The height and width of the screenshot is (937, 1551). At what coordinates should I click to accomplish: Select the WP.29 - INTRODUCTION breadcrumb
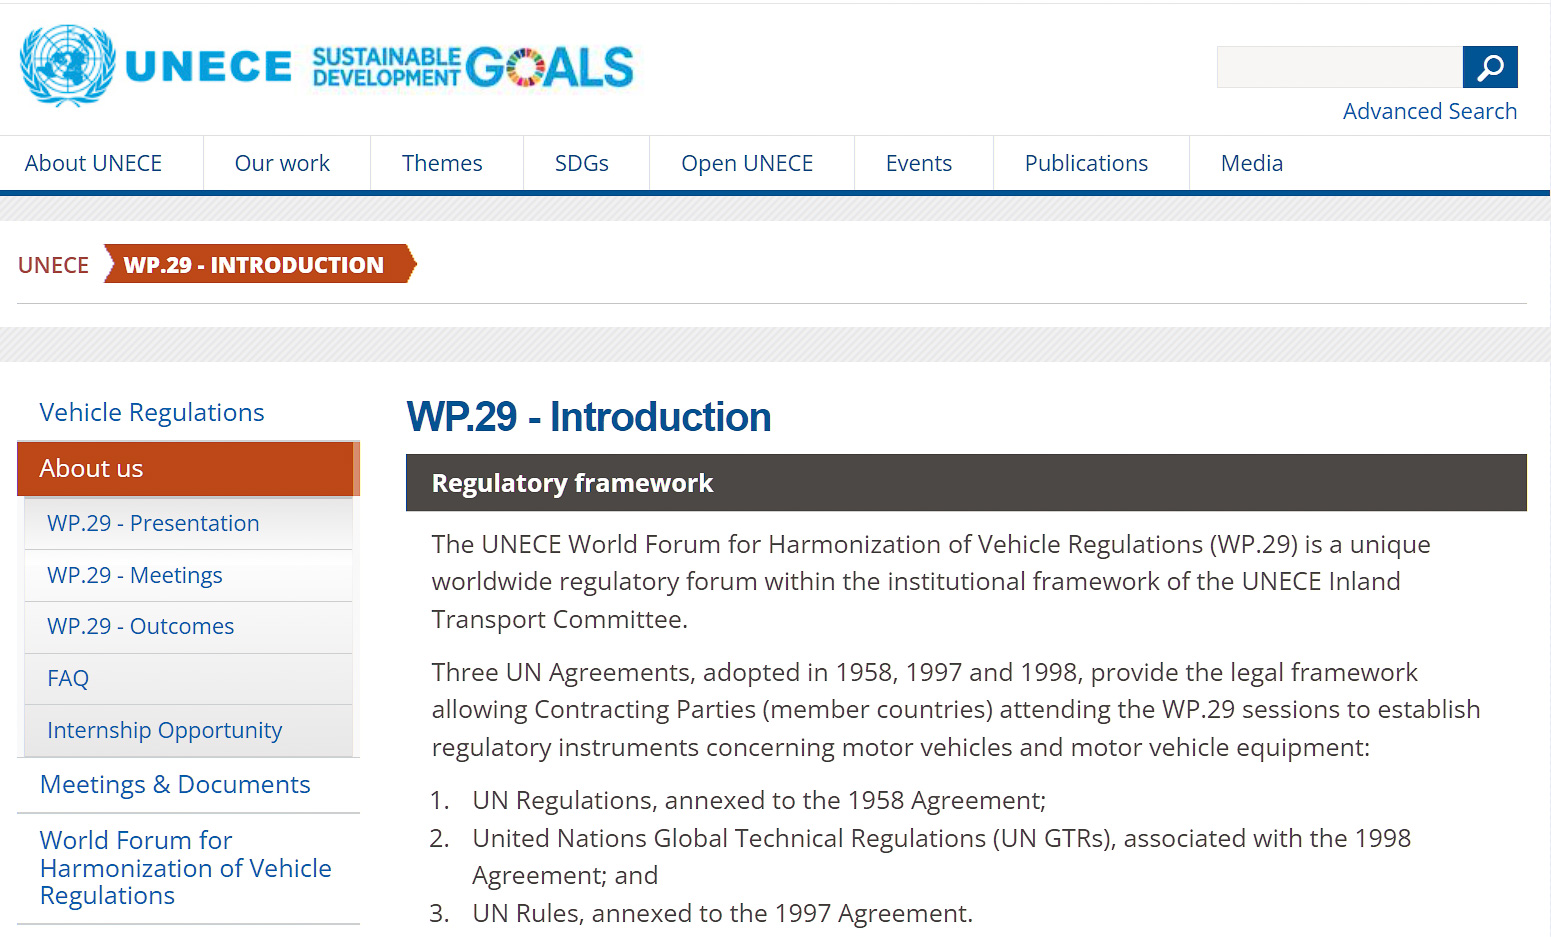click(255, 264)
